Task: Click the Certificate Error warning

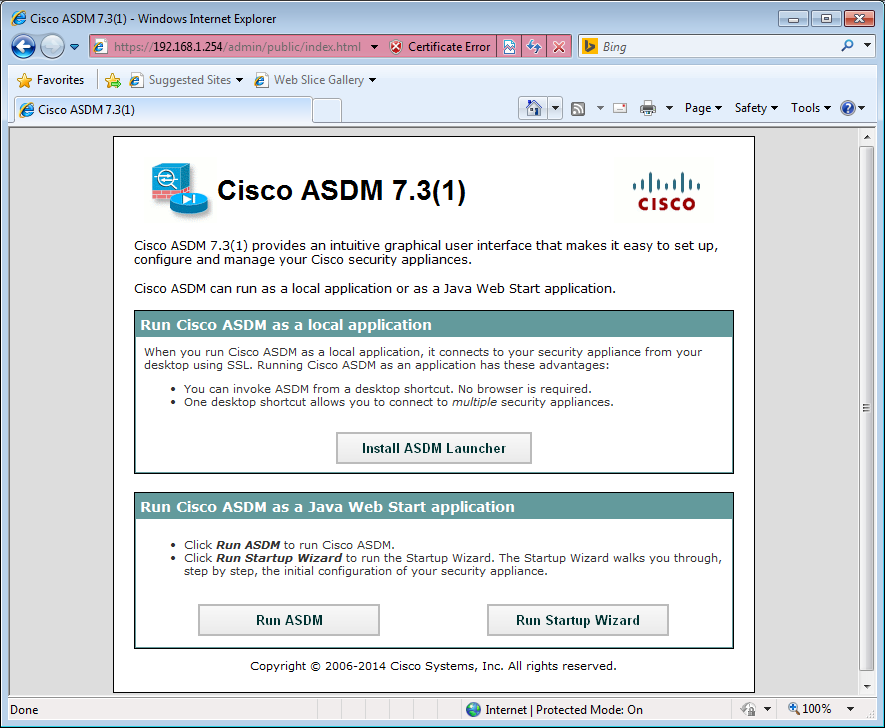Action: coord(440,47)
